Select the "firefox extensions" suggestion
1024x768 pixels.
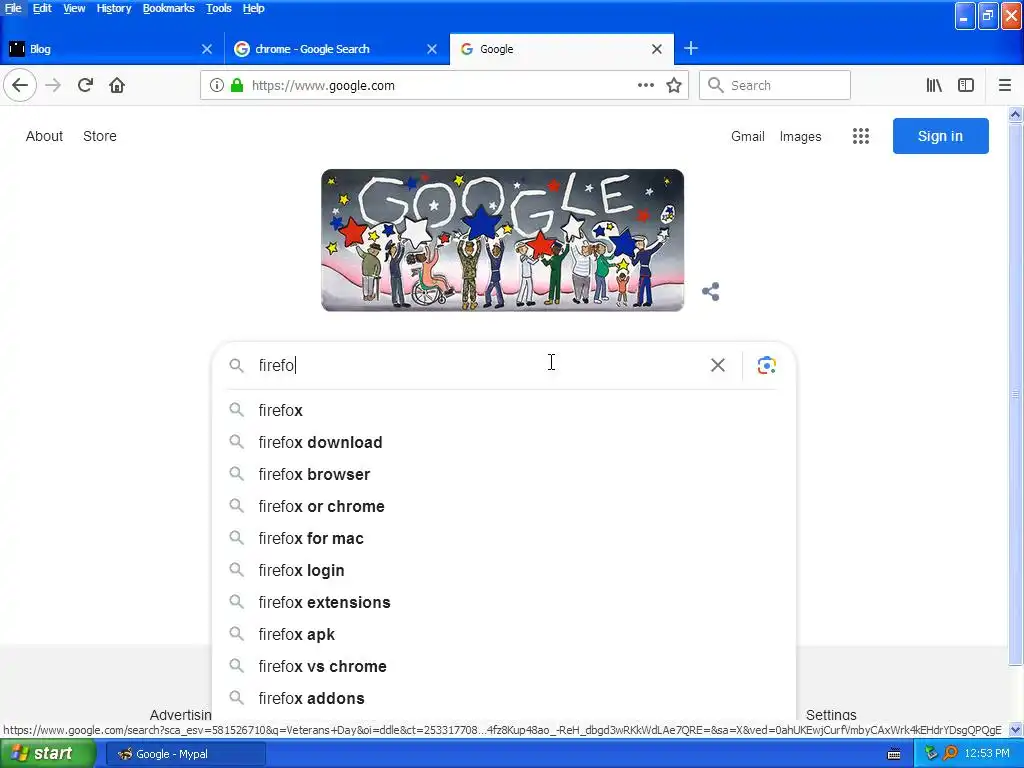click(504, 602)
